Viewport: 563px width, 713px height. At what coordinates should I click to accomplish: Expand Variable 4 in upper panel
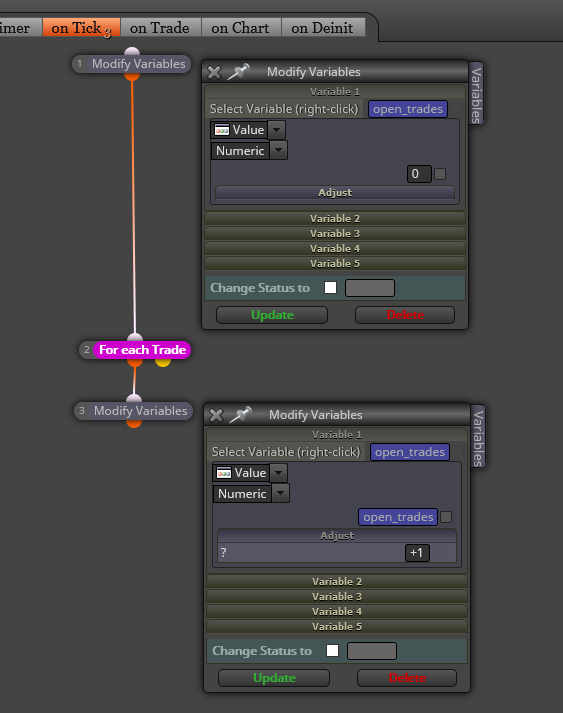[x=335, y=248]
